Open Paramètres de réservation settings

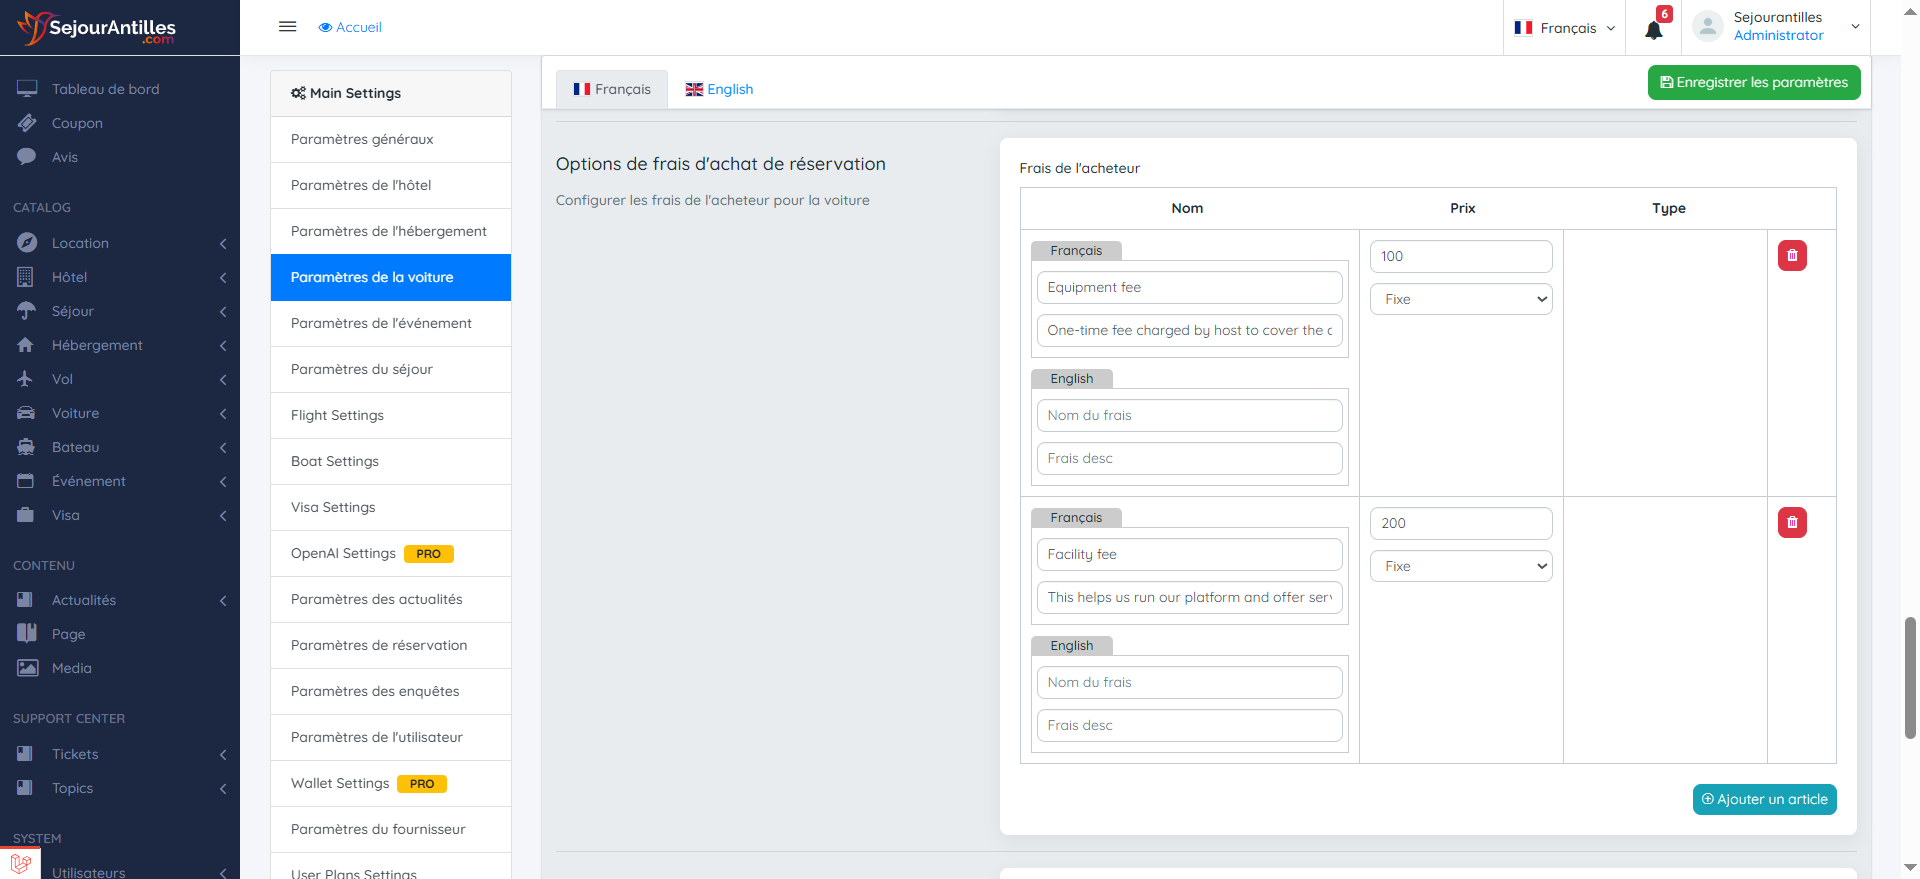379,645
